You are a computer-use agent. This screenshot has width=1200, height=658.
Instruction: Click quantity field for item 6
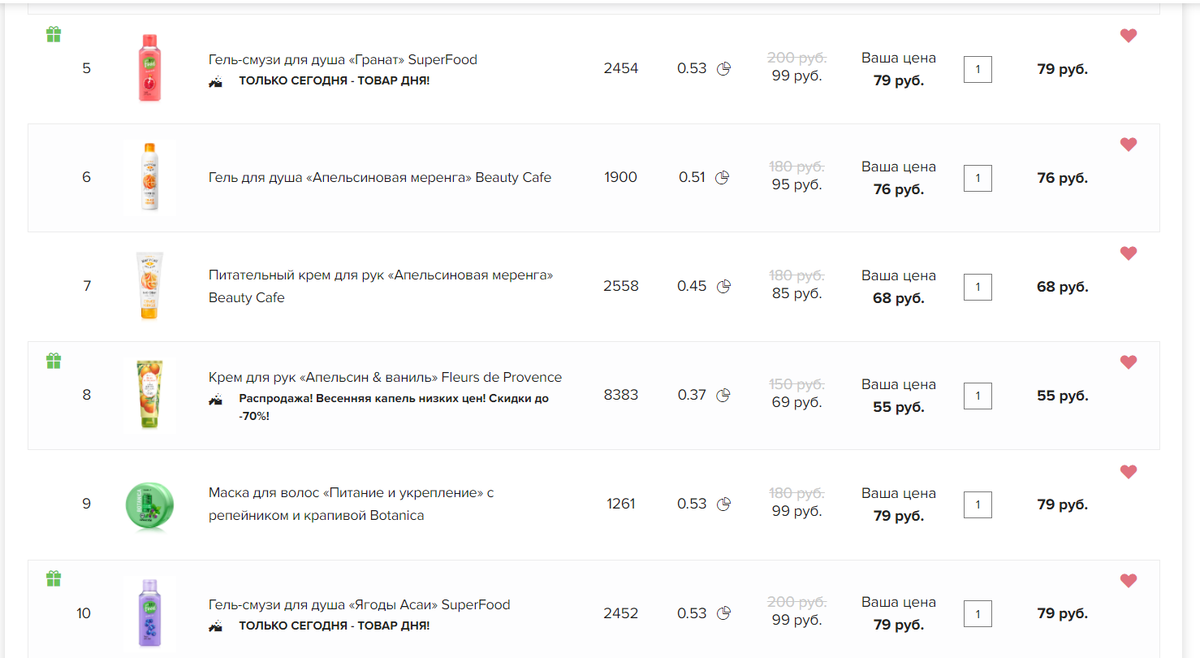[x=977, y=178]
